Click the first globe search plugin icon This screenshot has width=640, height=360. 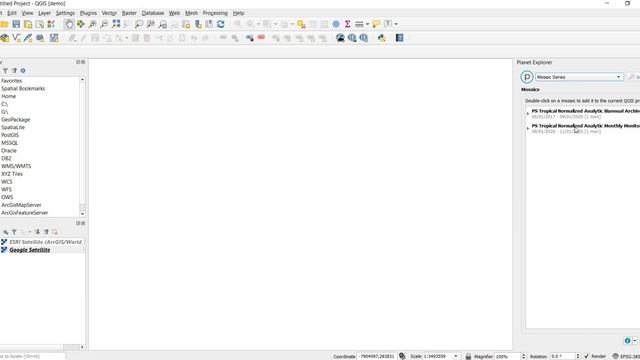pyautogui.click(x=340, y=38)
